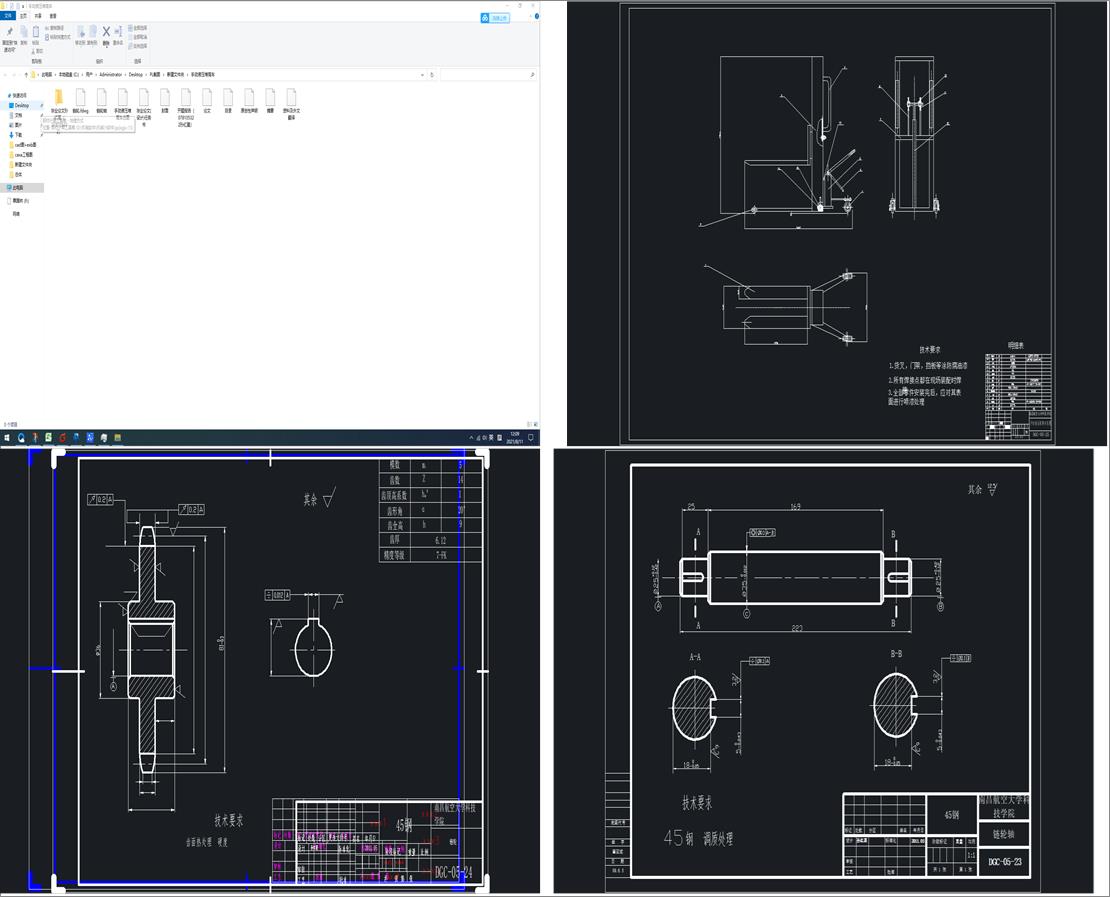Switch to the Share ribbon tab
Viewport: 1110px width, 897px height.
pyautogui.click(x=38, y=16)
